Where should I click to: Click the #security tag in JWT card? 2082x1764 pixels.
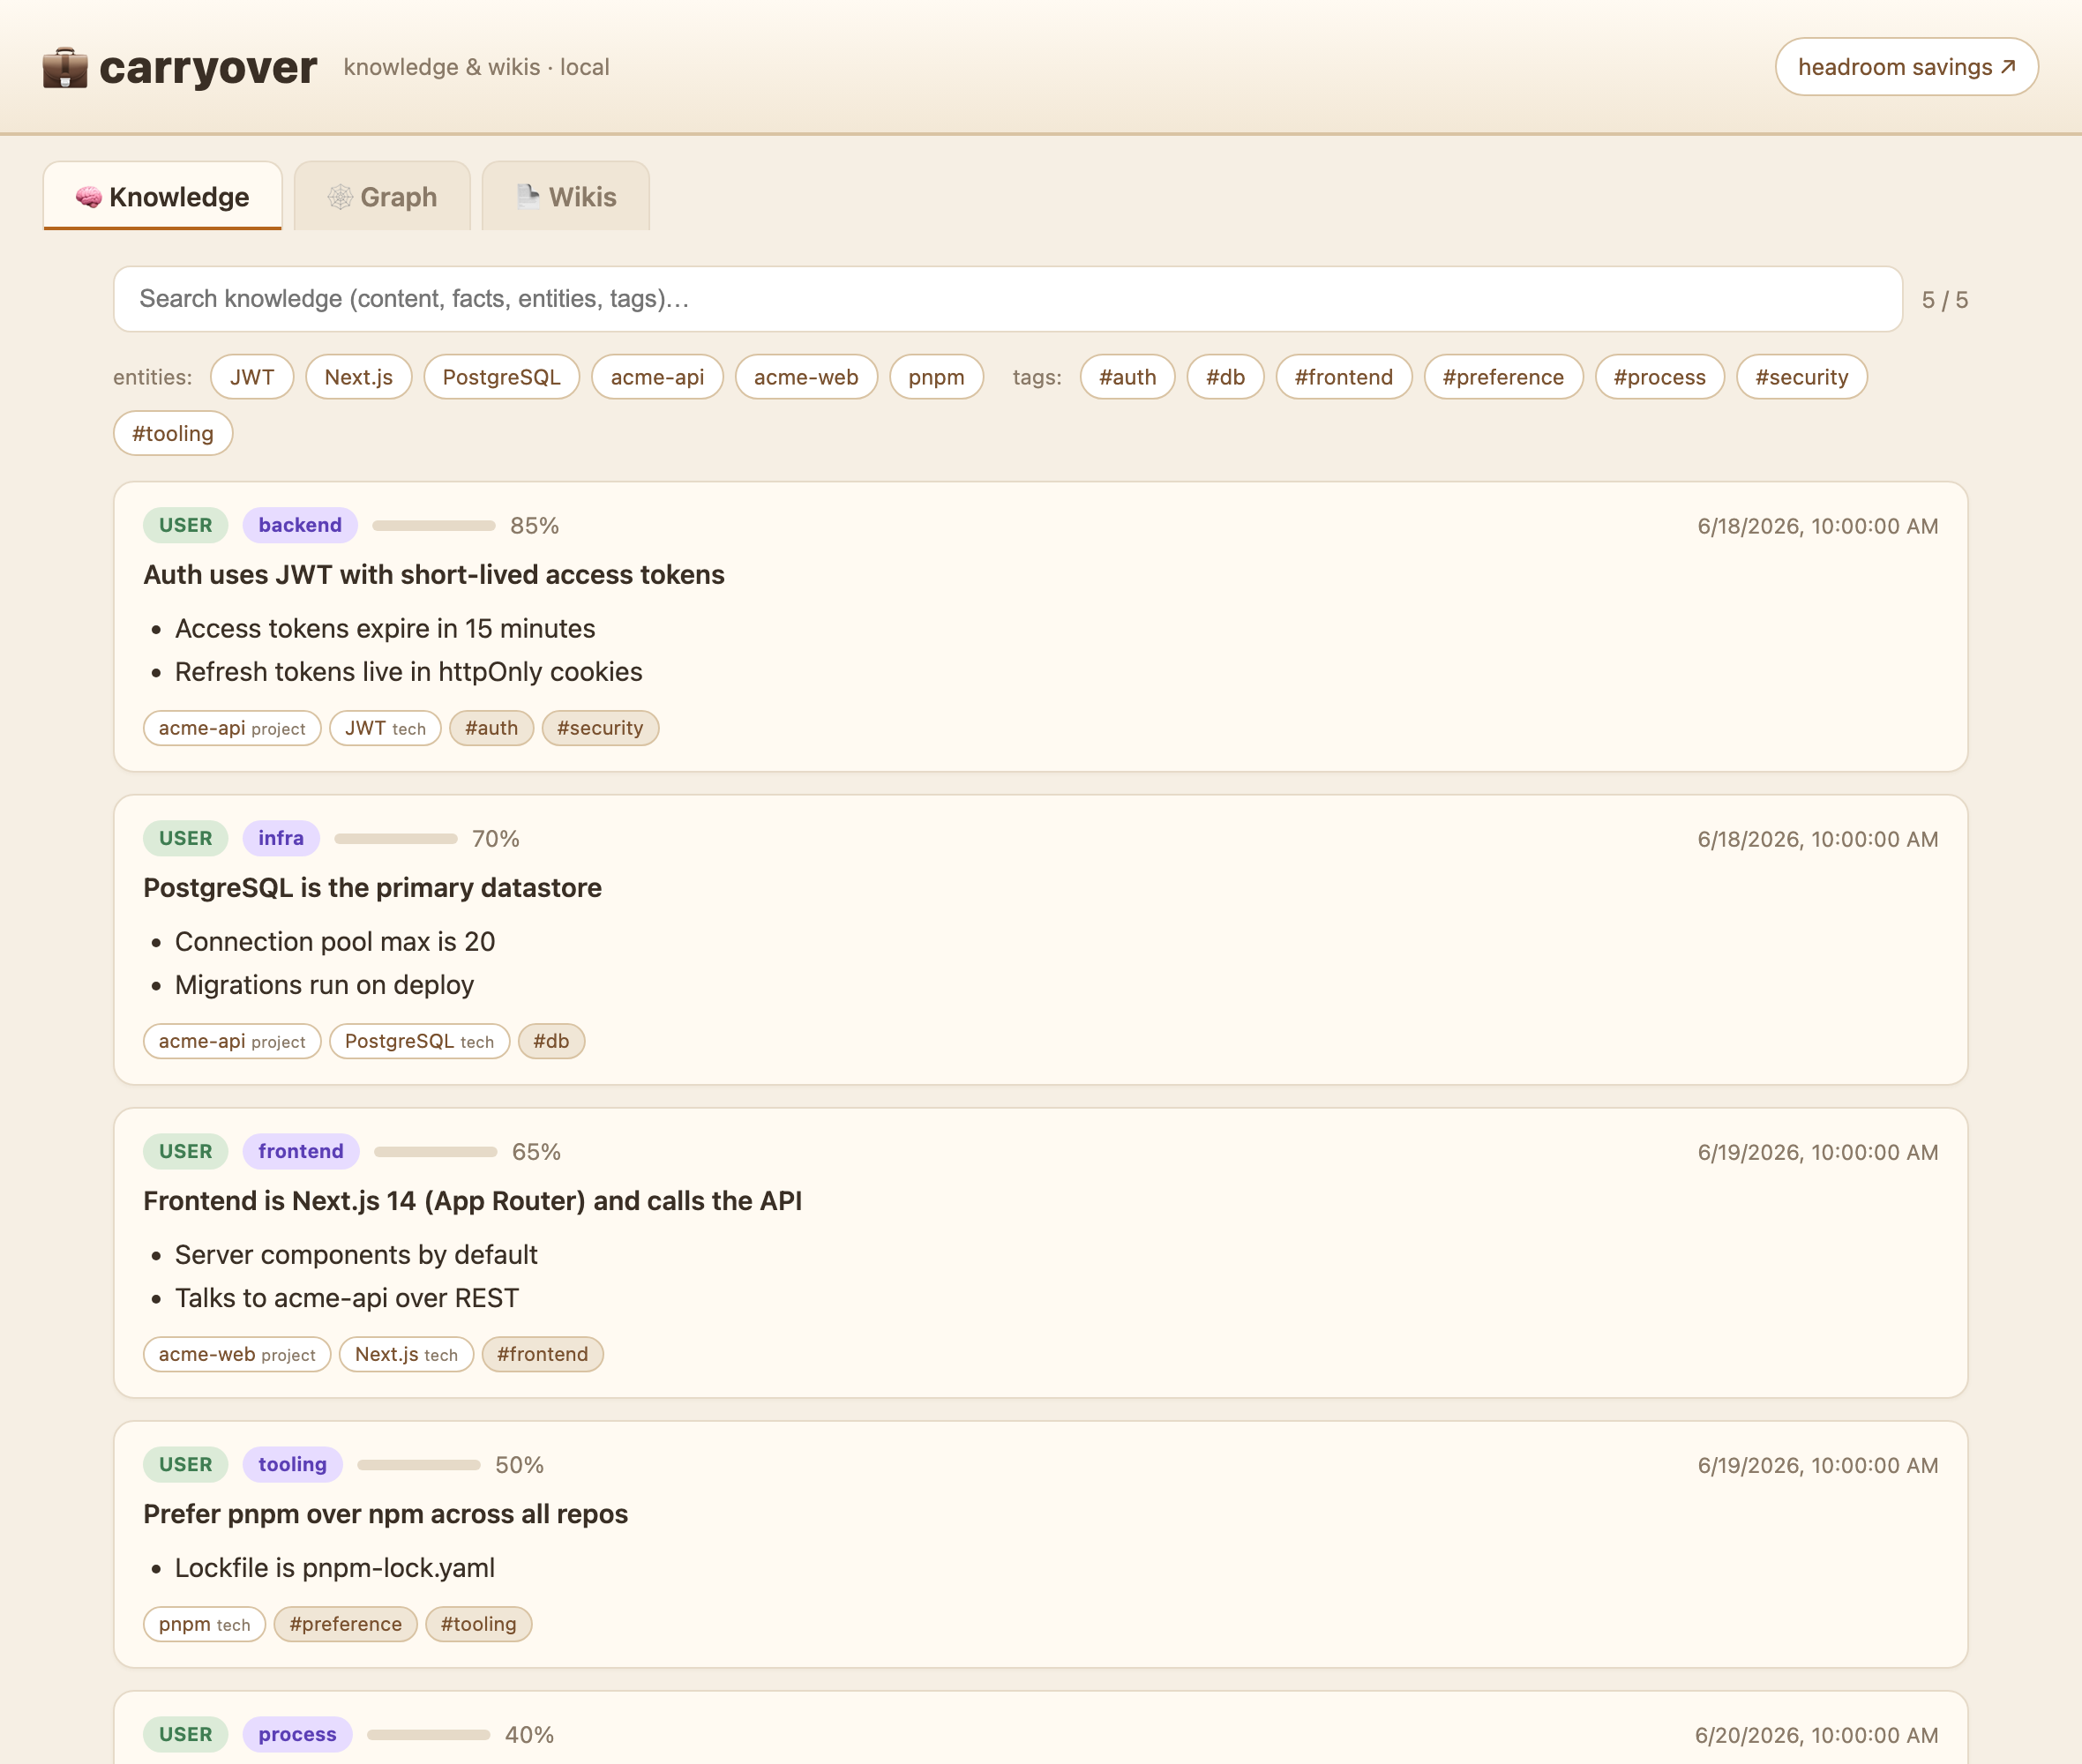(600, 728)
